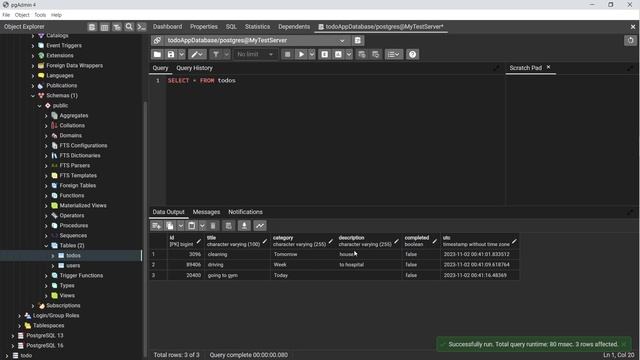The image size is (640, 360).
Task: Select Login/Group Roles tree item
Action: (56, 316)
